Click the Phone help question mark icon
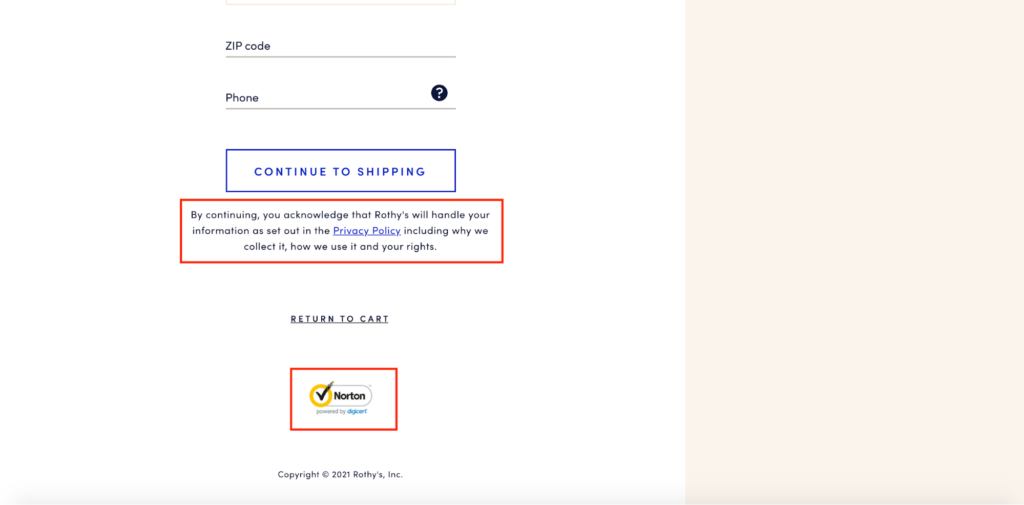The height and width of the screenshot is (505, 1024). coord(440,93)
